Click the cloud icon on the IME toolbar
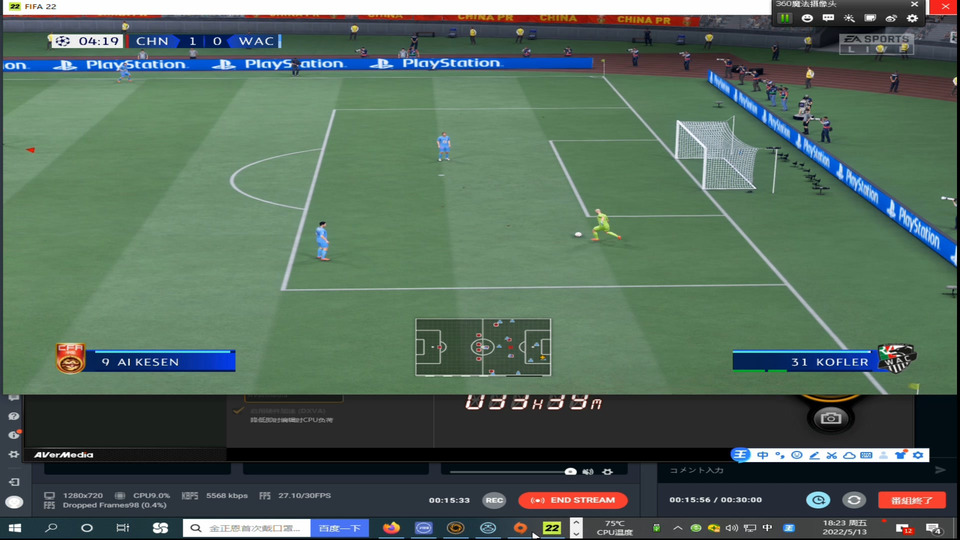Image resolution: width=960 pixels, height=540 pixels. 849,455
